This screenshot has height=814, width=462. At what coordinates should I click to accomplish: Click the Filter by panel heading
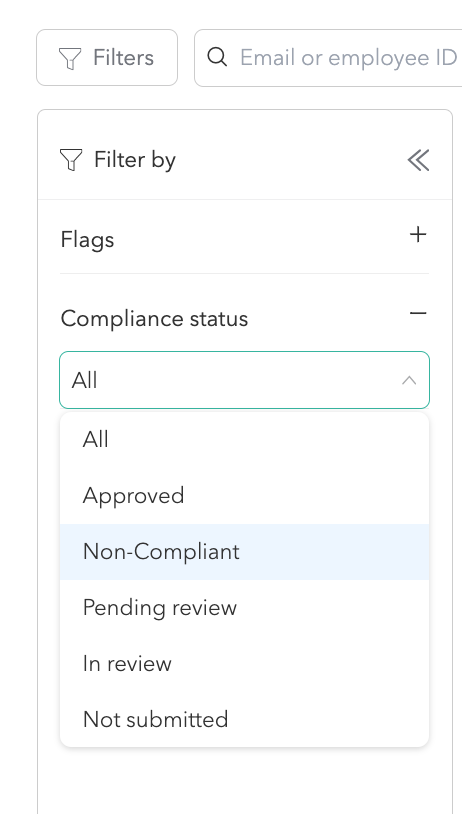coord(134,160)
